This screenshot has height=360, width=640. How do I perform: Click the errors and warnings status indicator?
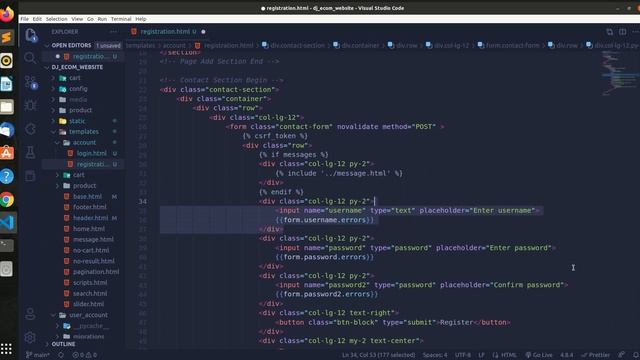coord(84,355)
